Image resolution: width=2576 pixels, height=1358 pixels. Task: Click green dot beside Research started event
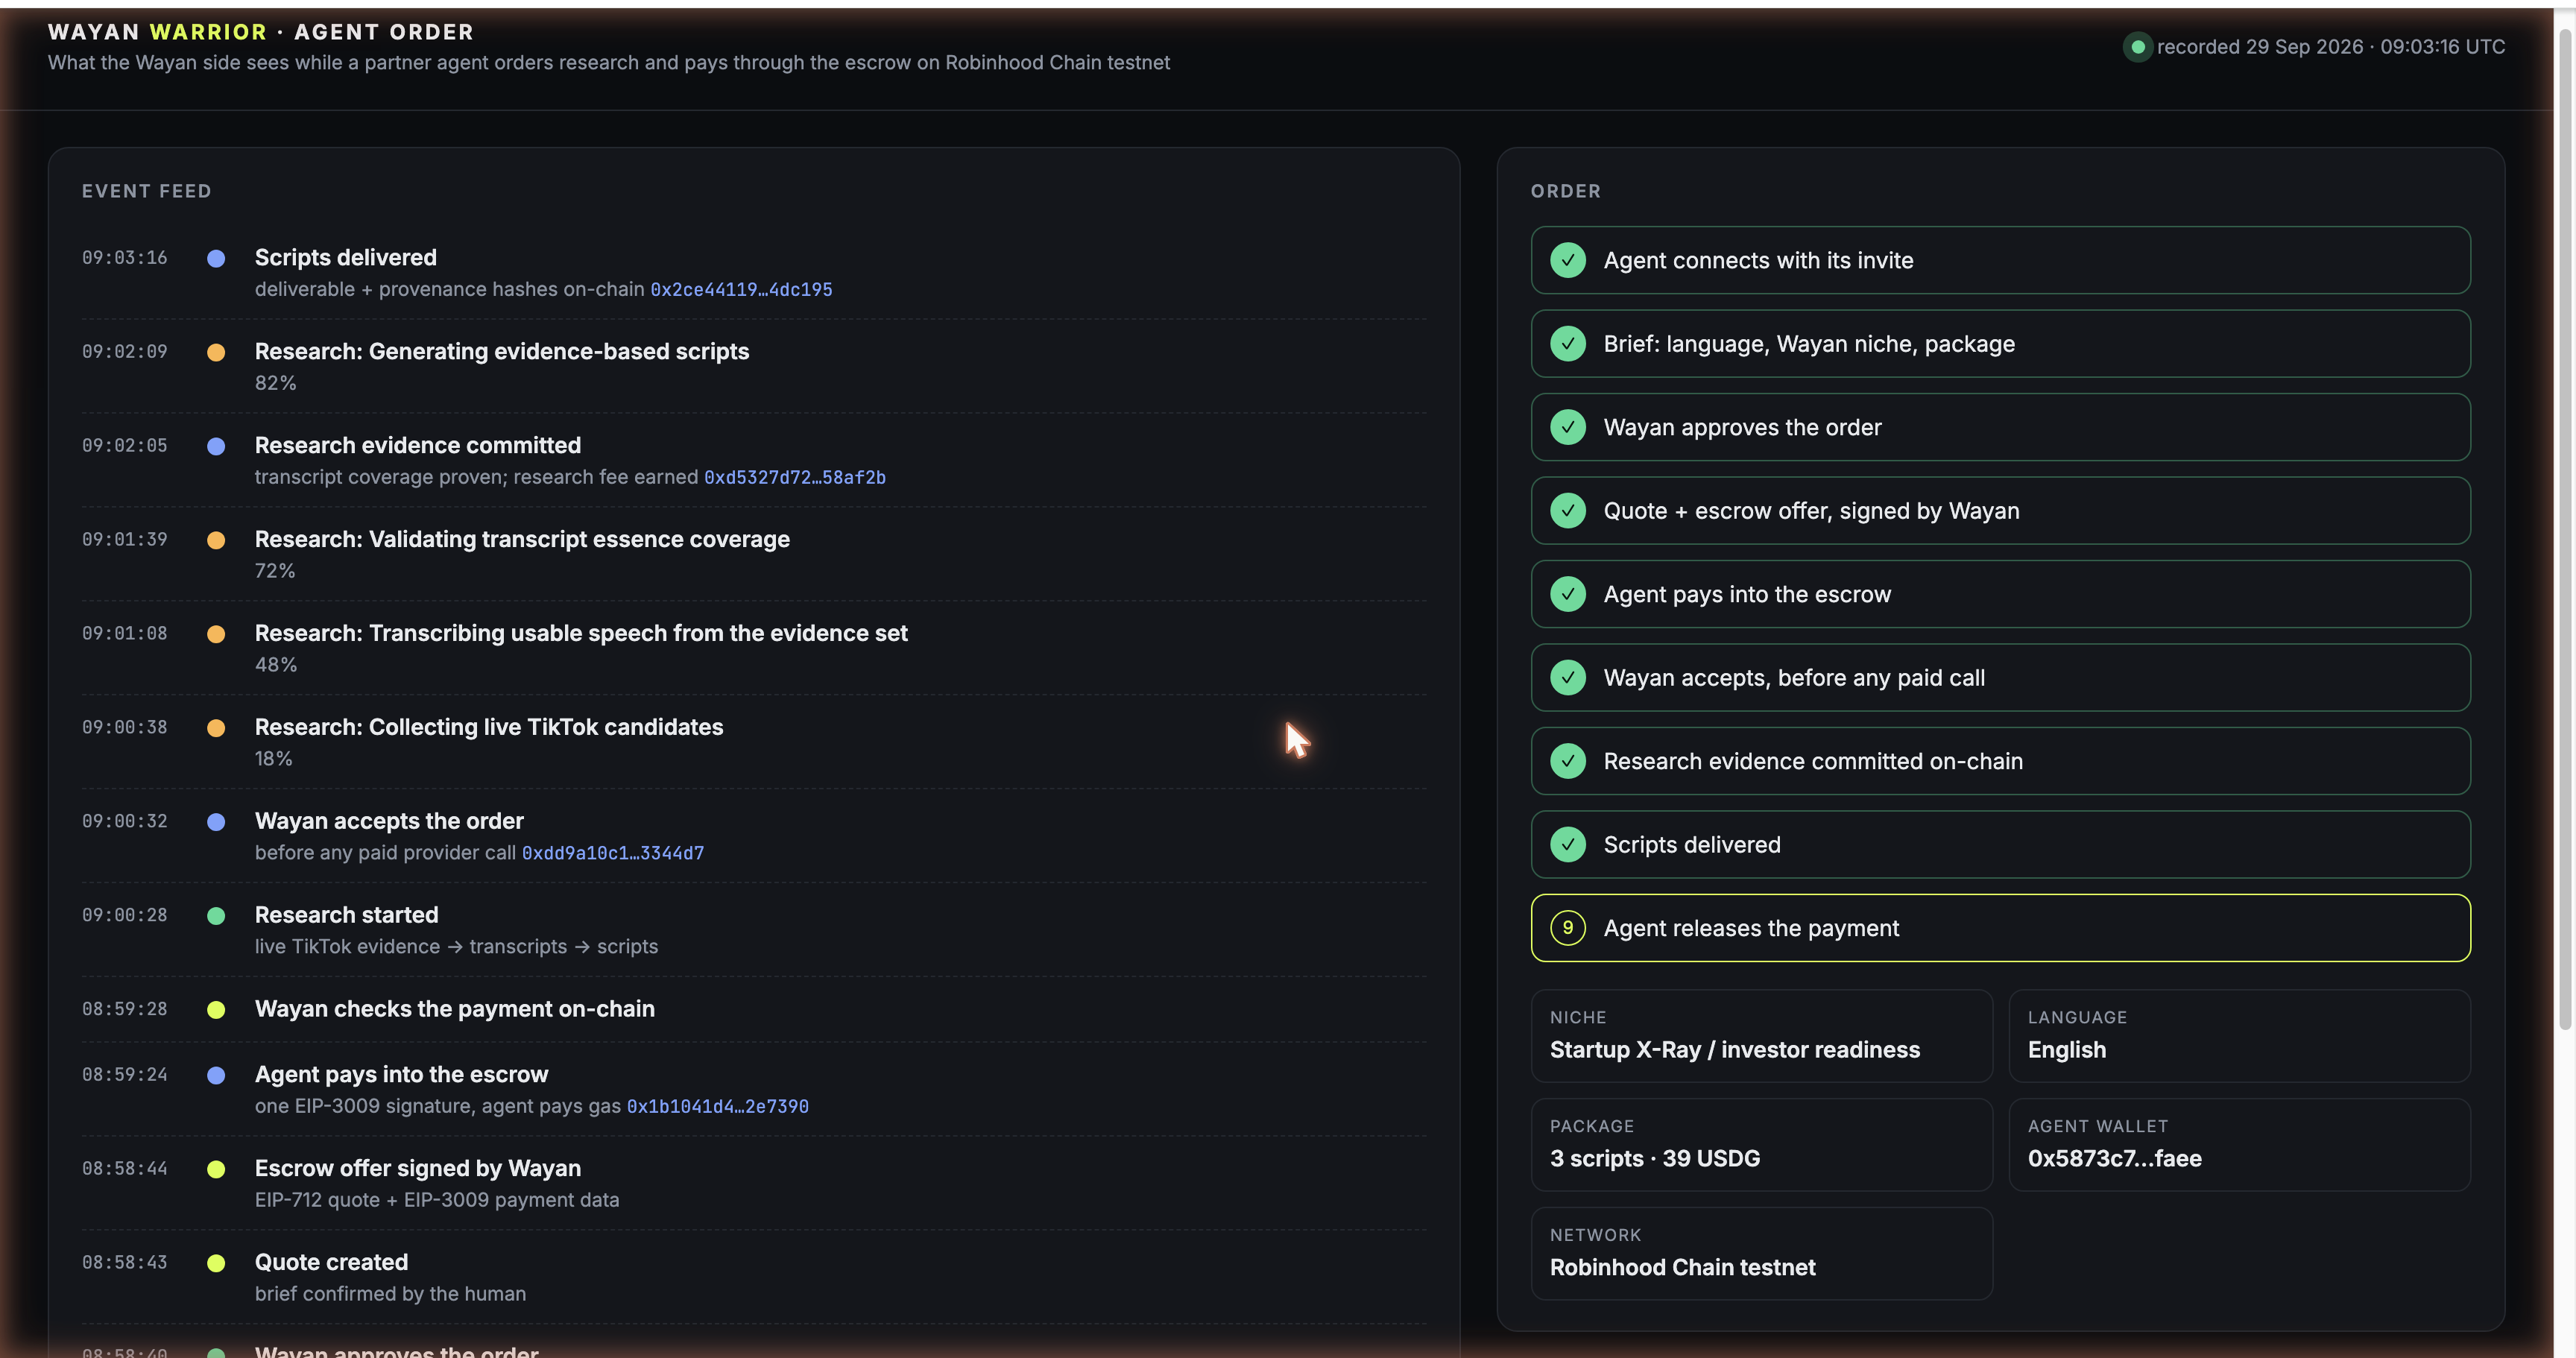click(216, 916)
